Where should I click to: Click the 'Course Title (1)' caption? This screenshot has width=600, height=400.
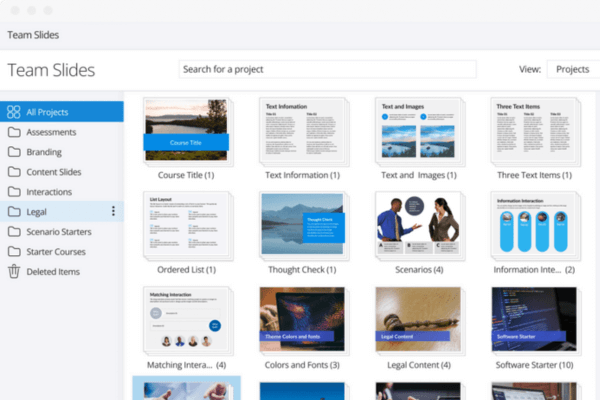coord(186,175)
